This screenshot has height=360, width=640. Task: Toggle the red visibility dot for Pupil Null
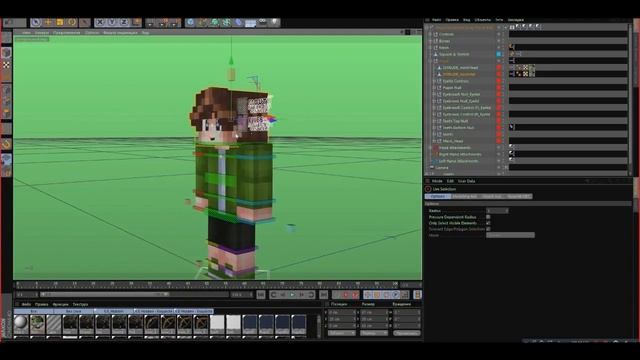tap(498, 87)
